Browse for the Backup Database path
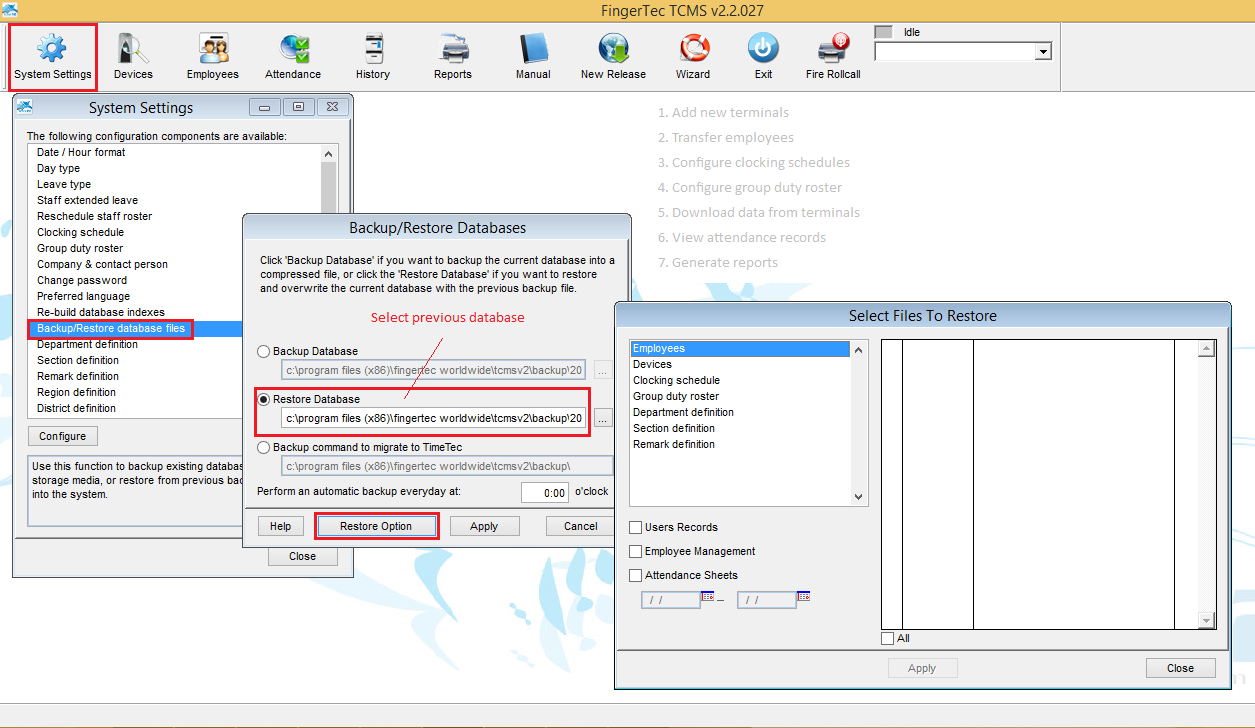Viewport: 1255px width, 728px height. click(x=602, y=370)
